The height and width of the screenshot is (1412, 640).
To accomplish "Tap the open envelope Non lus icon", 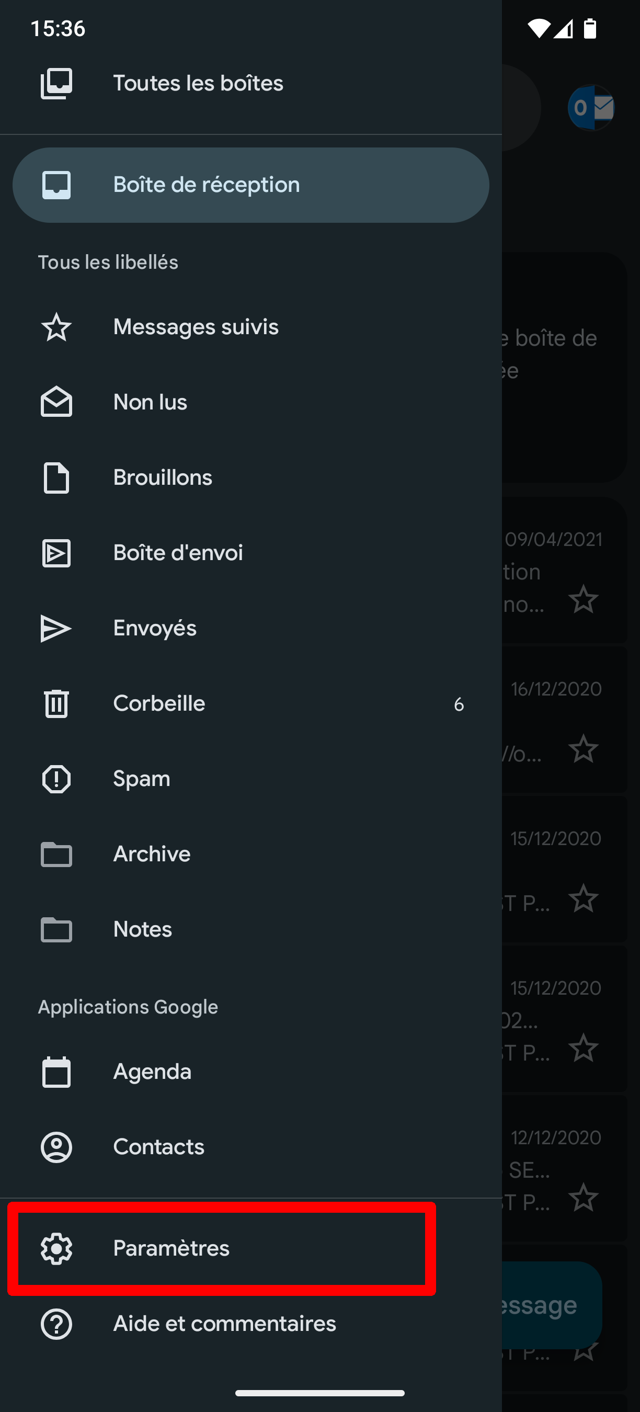I will [x=56, y=402].
